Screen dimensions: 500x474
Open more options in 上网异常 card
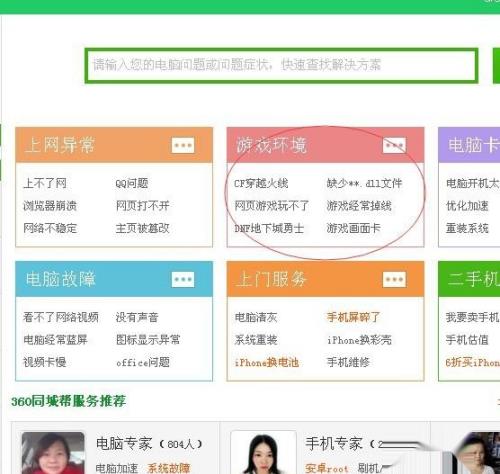[x=183, y=145]
